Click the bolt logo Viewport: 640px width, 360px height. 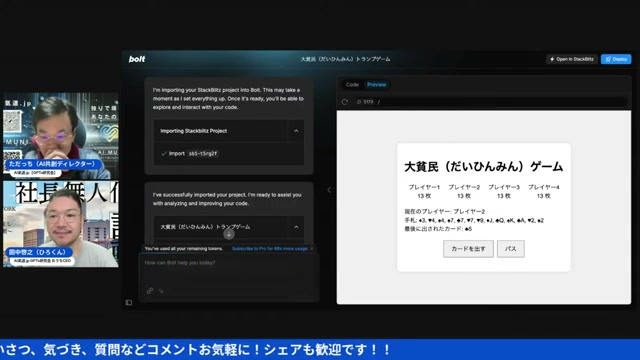137,59
